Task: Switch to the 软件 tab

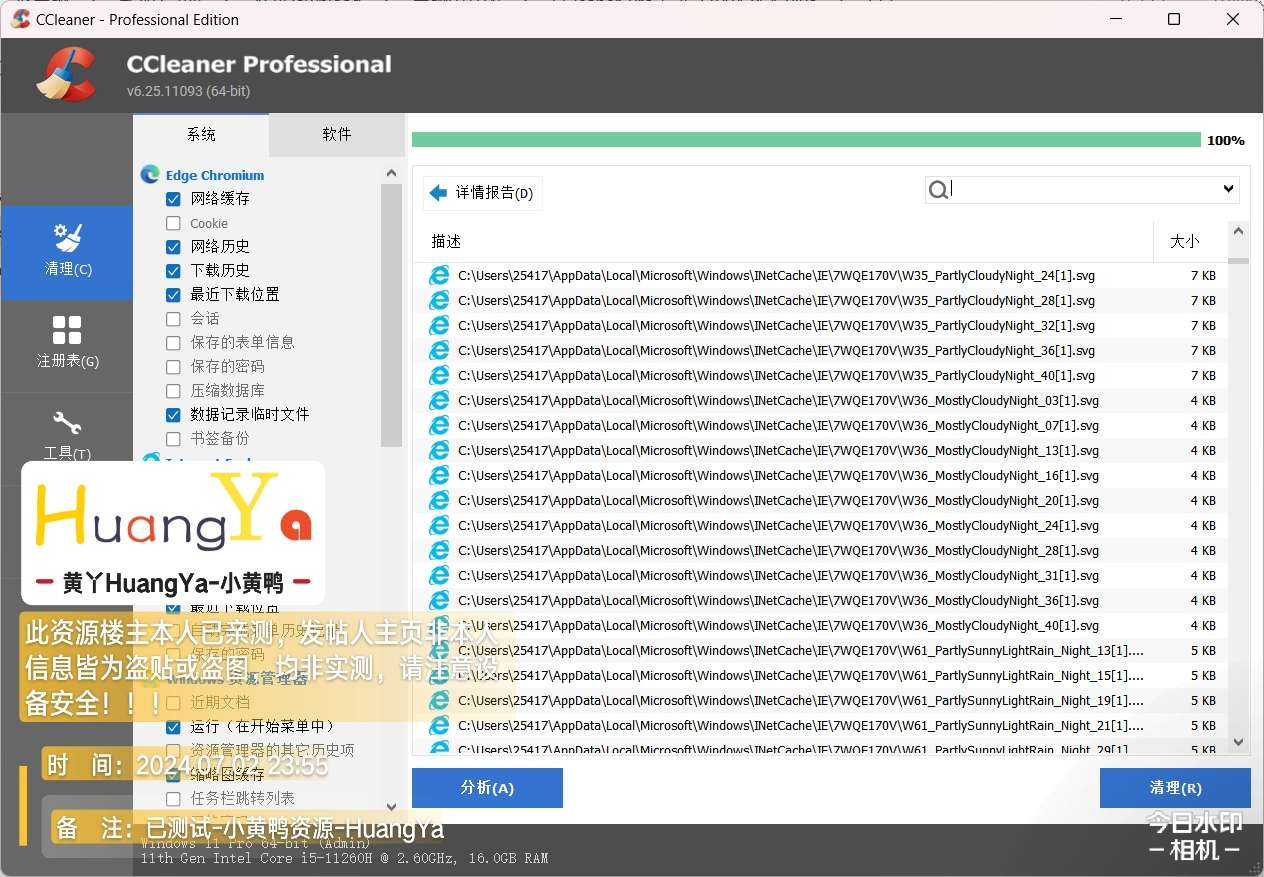Action: (x=337, y=135)
